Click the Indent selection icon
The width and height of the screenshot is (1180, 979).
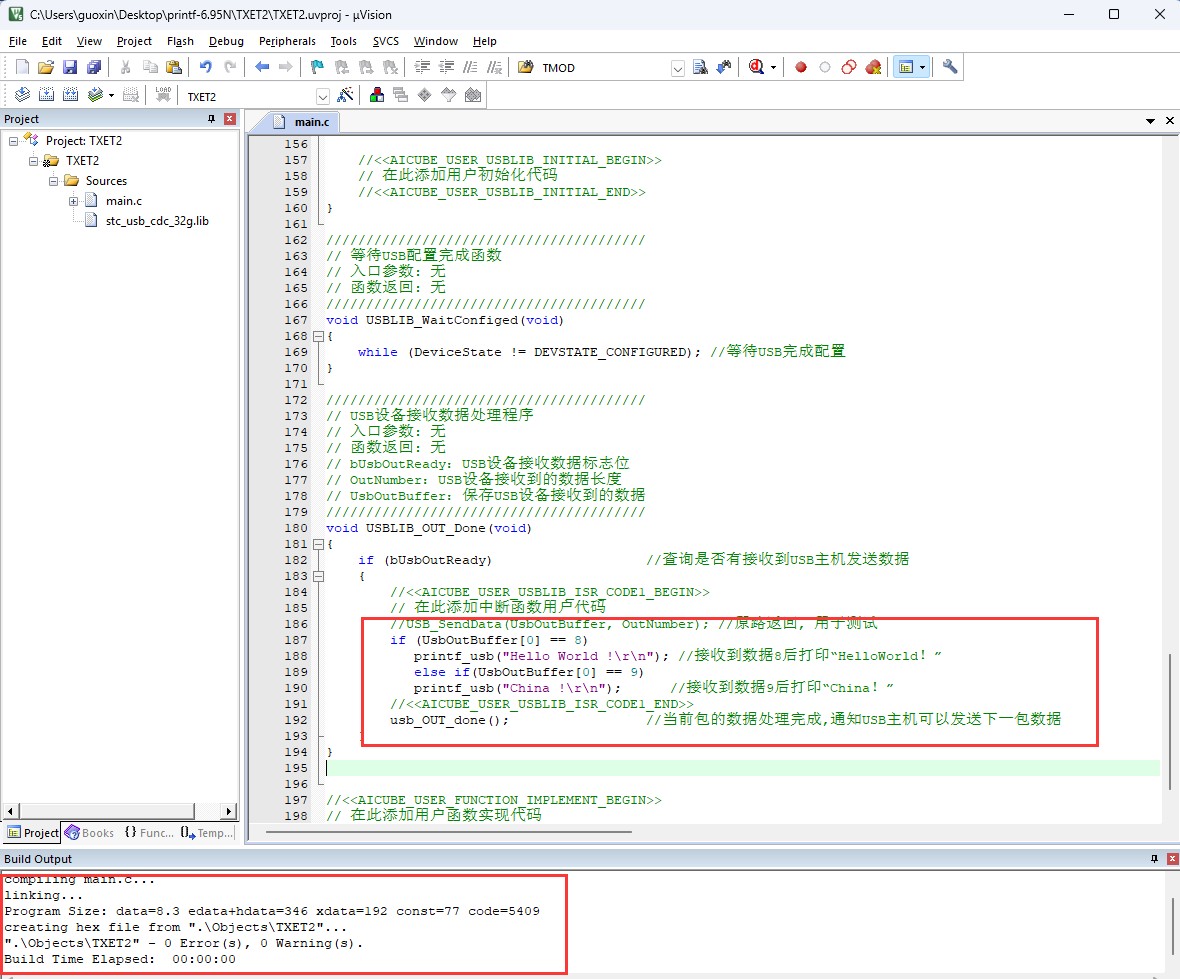422,67
